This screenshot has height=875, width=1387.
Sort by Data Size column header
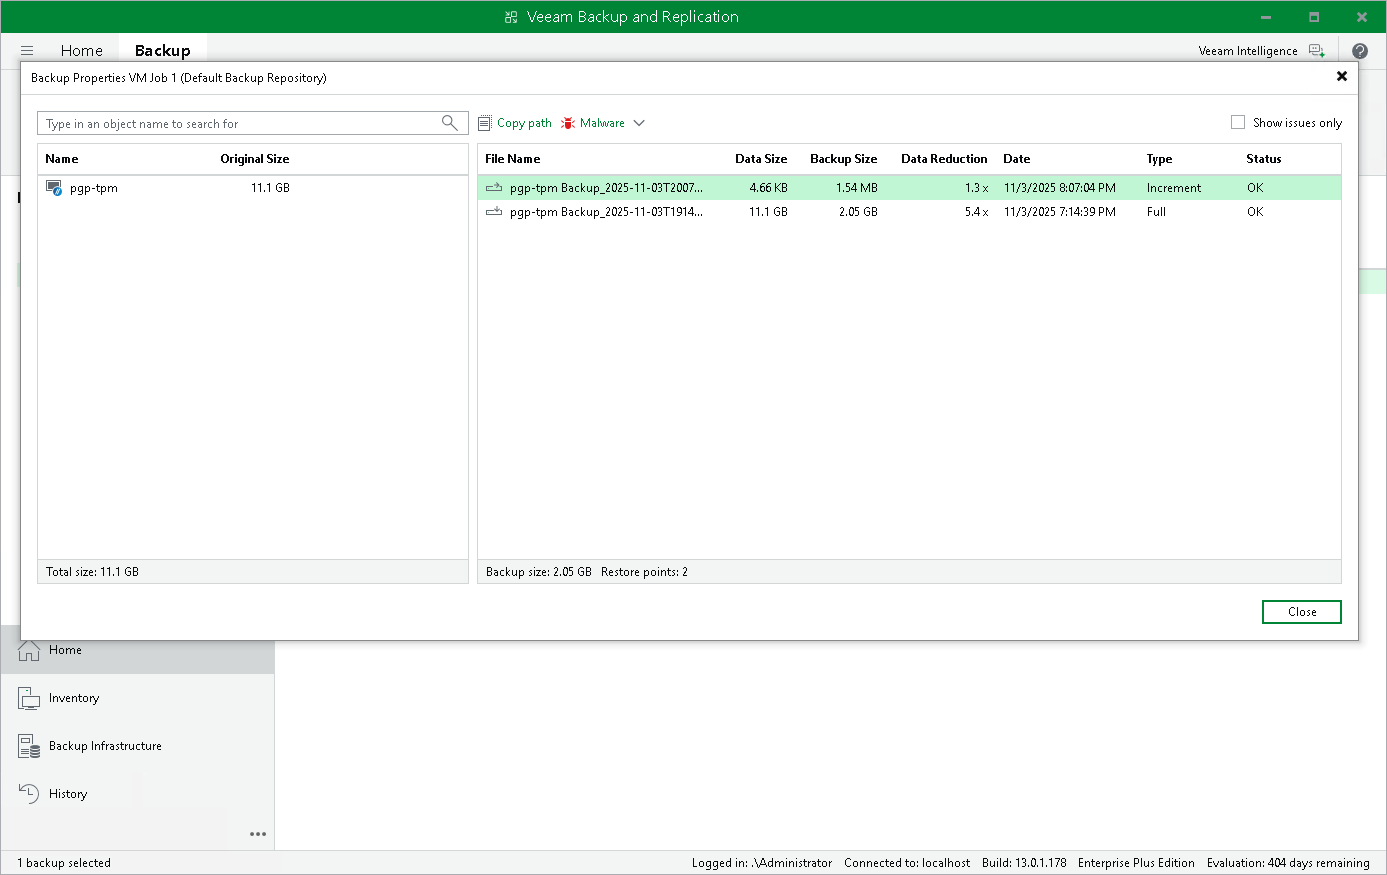pyautogui.click(x=761, y=159)
